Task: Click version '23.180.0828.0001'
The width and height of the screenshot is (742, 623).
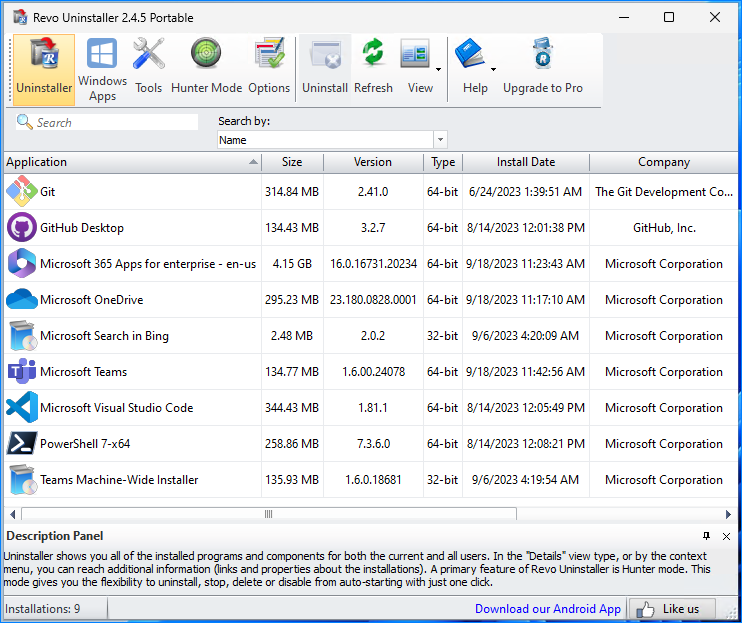Action: (x=373, y=299)
